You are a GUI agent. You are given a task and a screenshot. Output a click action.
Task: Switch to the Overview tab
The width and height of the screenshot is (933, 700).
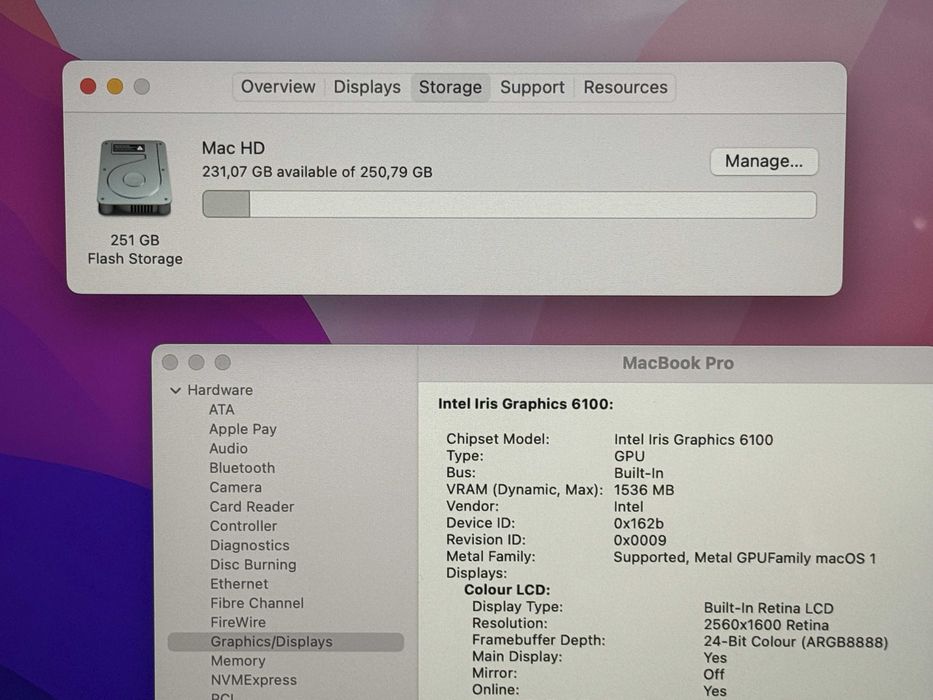[278, 87]
